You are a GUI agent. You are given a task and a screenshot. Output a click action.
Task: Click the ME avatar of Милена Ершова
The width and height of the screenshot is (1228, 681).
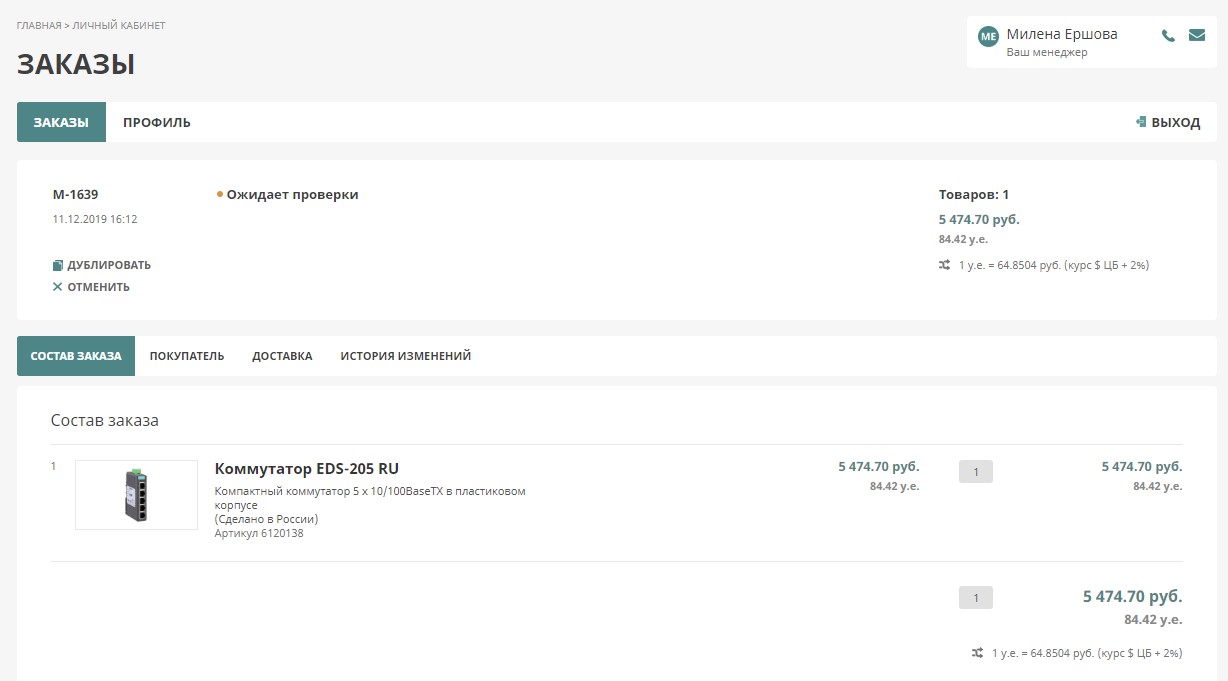pyautogui.click(x=988, y=36)
